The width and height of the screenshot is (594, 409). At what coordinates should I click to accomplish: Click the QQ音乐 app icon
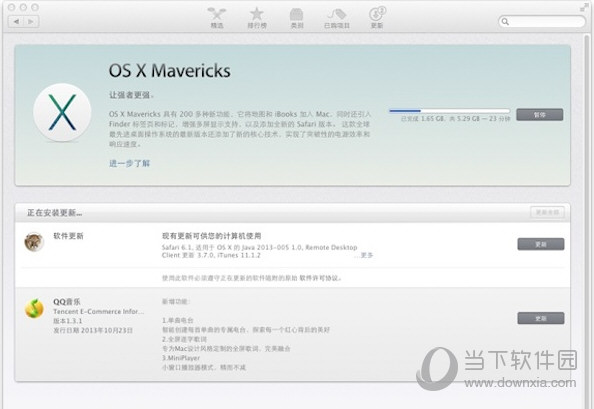tap(34, 308)
